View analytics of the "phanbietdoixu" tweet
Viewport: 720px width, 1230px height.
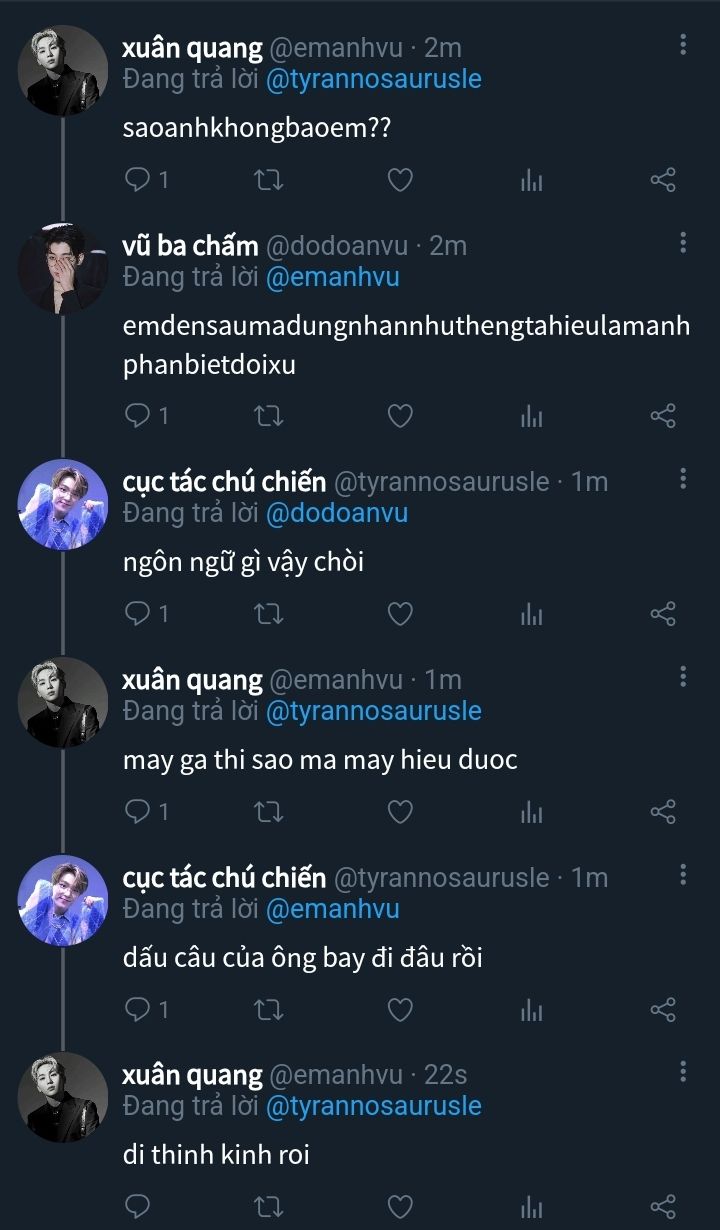pos(532,415)
